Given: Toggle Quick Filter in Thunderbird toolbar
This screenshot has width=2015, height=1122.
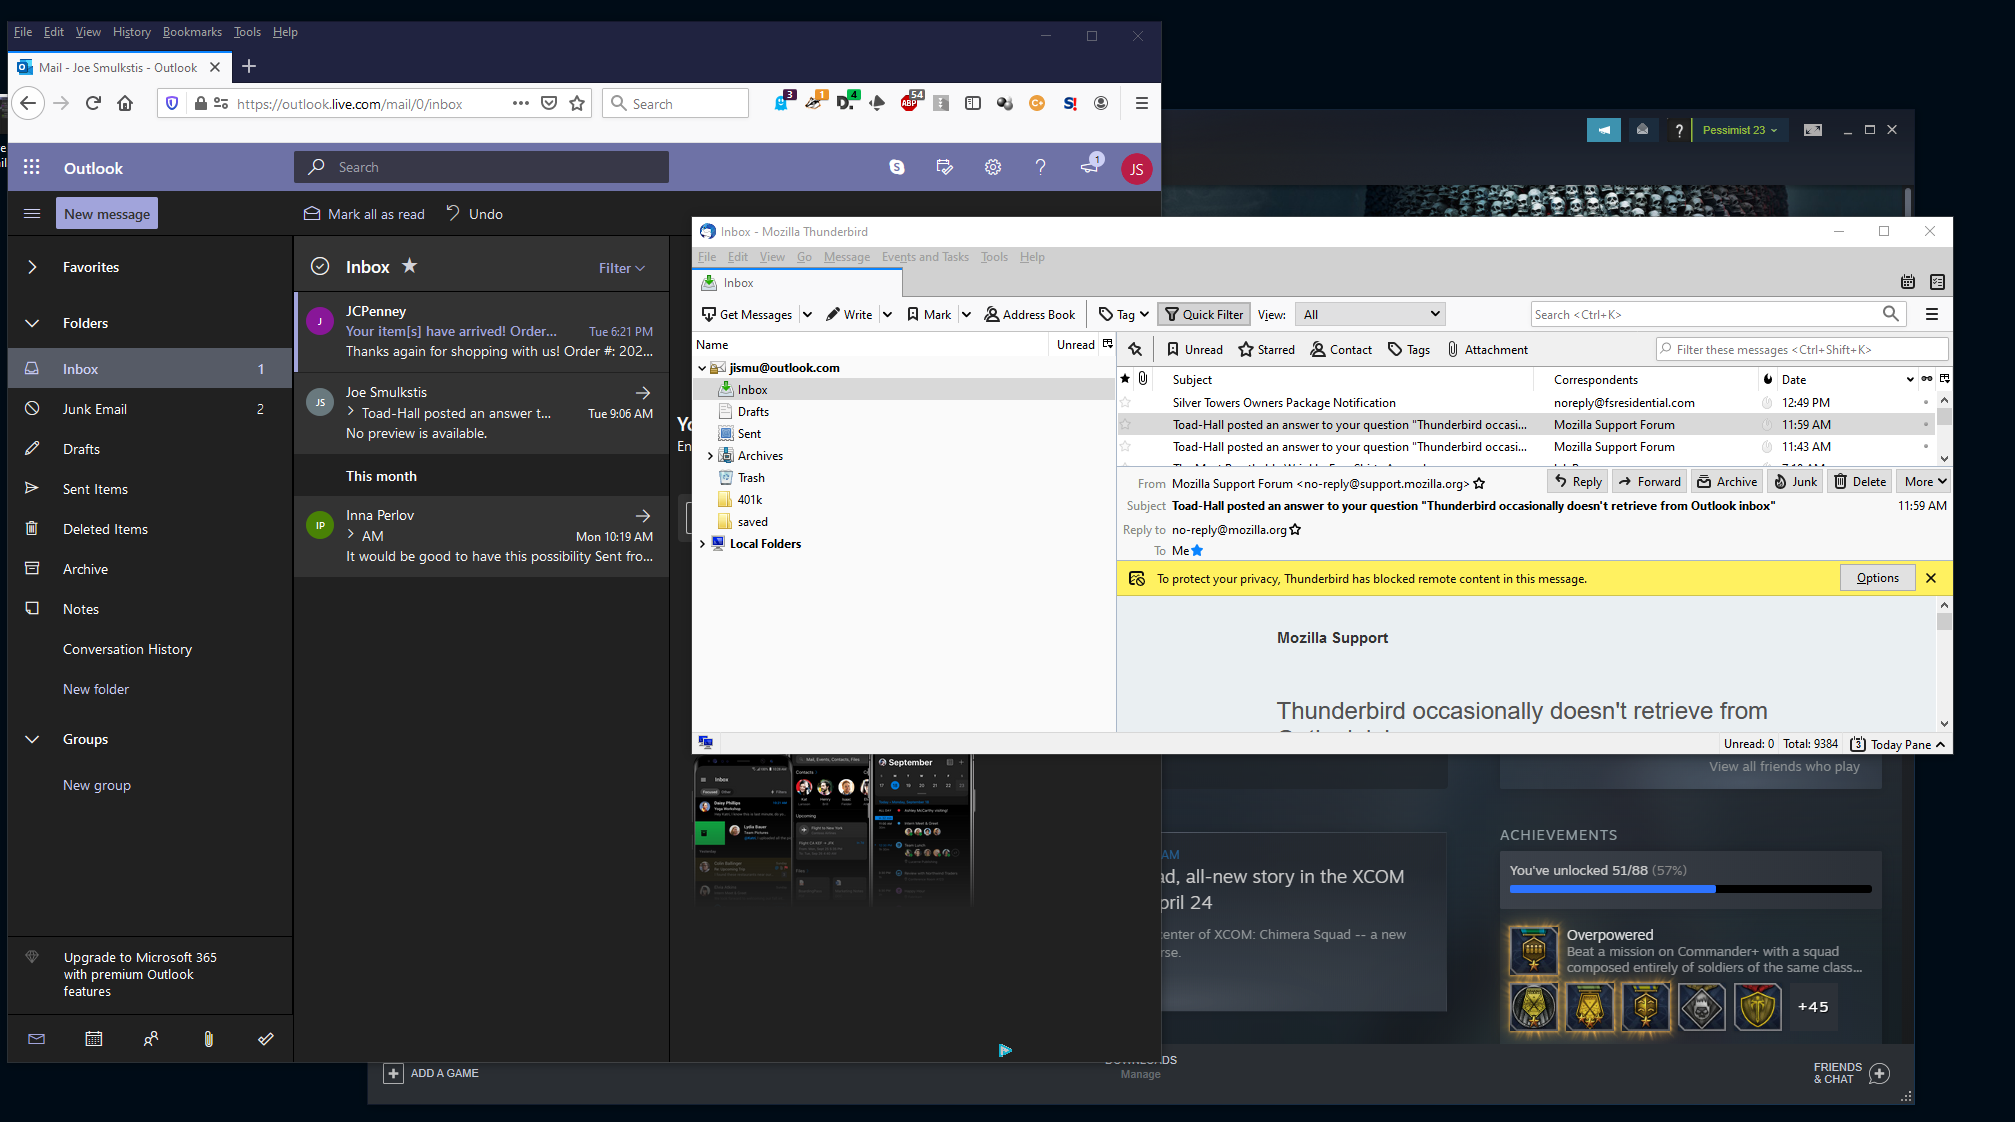Looking at the screenshot, I should tap(1204, 315).
